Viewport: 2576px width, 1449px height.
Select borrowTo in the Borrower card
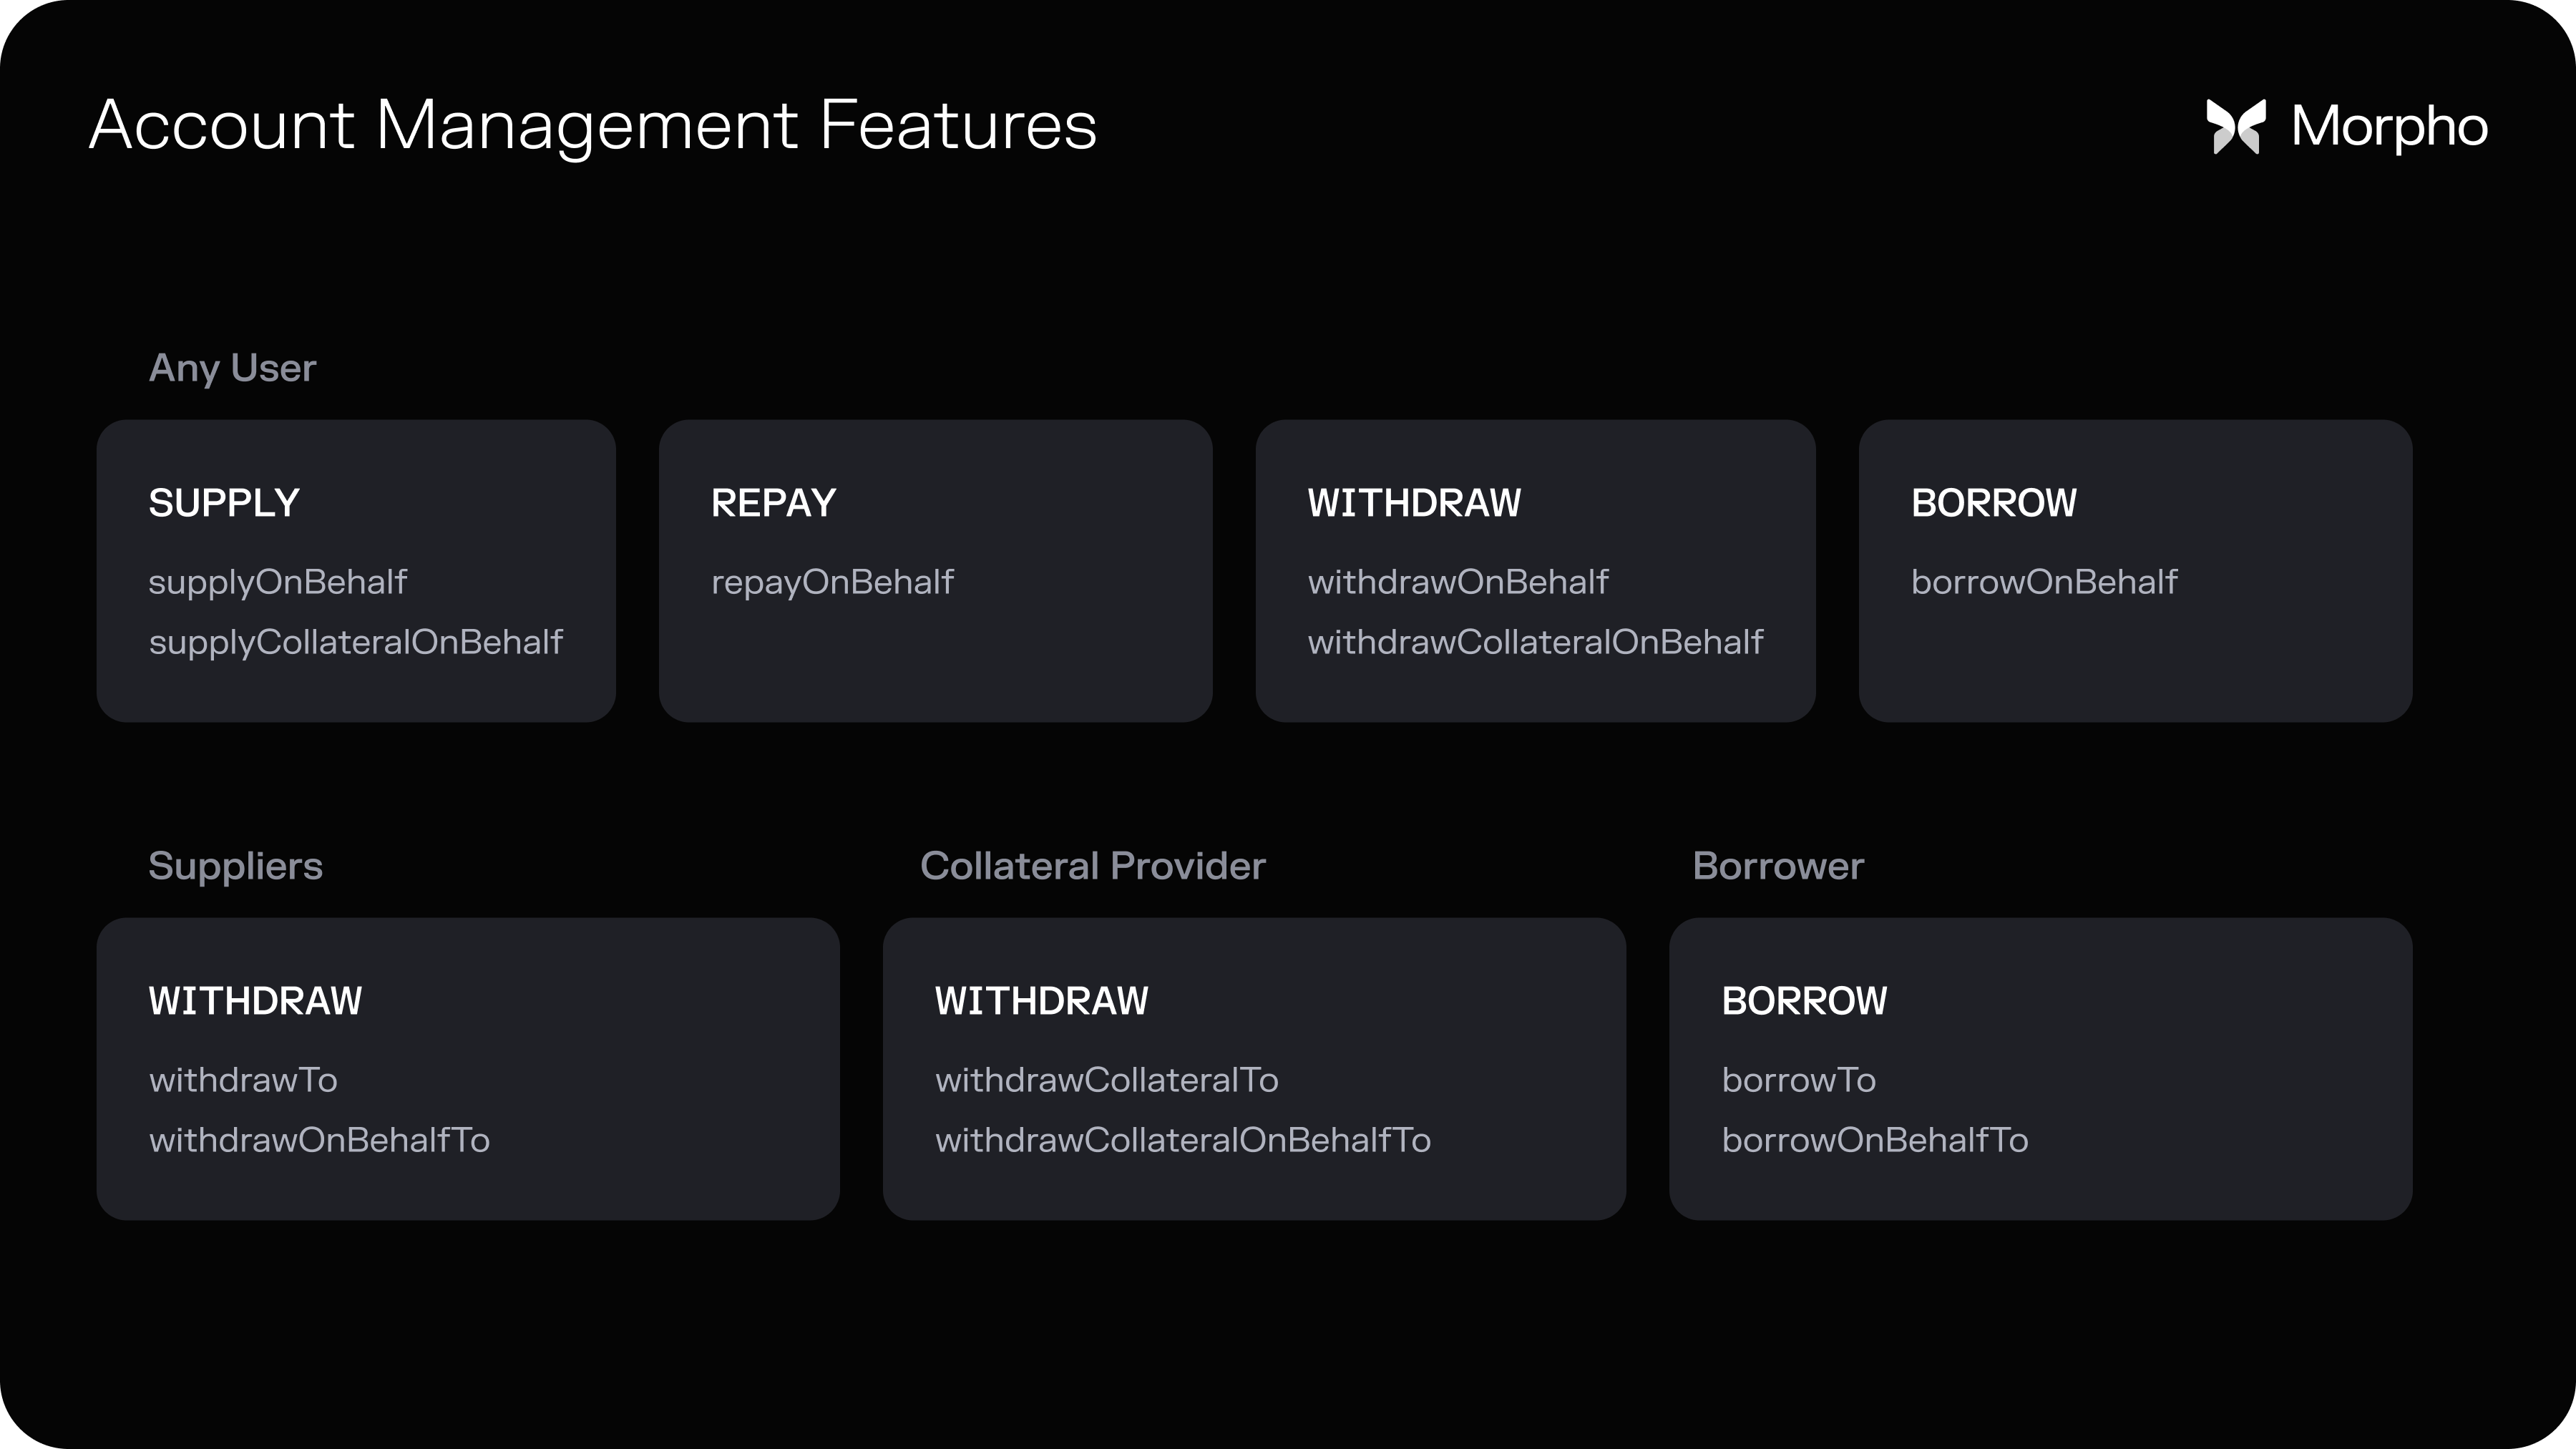[x=1798, y=1080]
